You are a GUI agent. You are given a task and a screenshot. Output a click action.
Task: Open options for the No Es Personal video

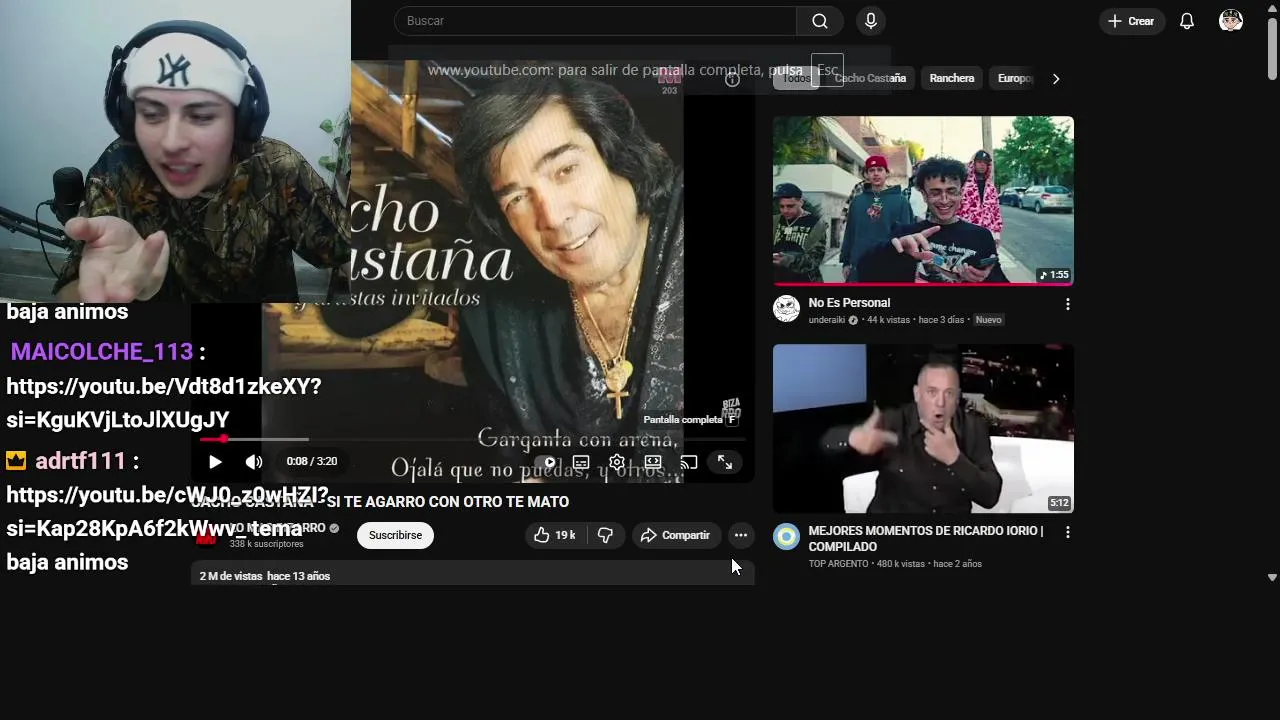(1067, 304)
